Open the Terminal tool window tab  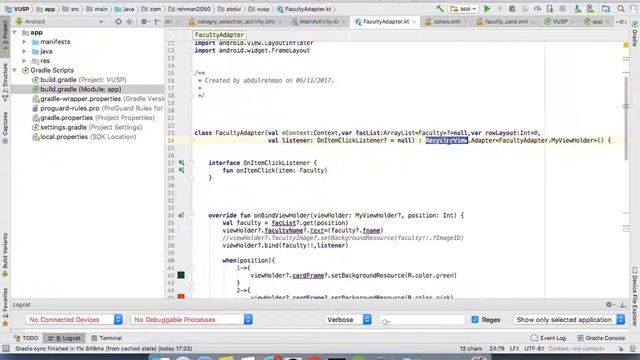point(107,338)
